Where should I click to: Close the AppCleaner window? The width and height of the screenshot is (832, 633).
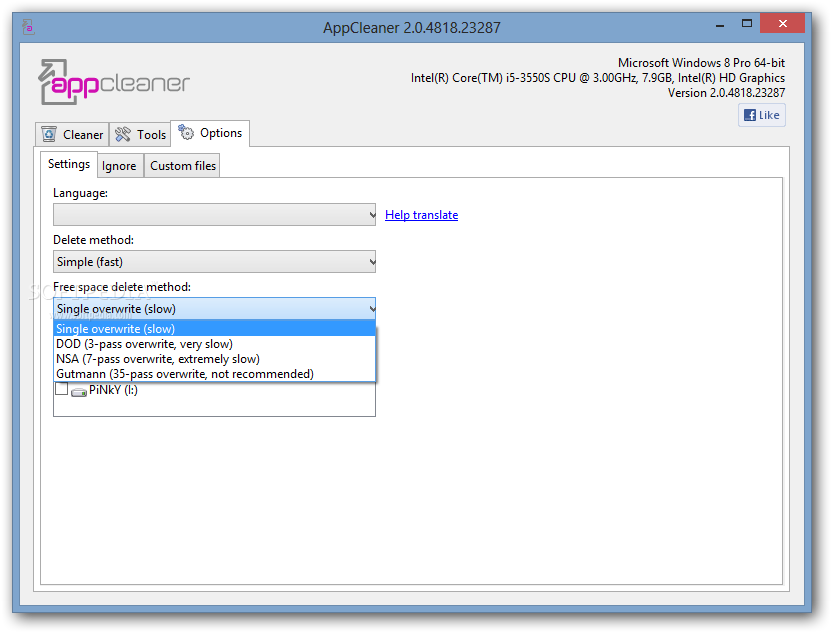point(782,23)
